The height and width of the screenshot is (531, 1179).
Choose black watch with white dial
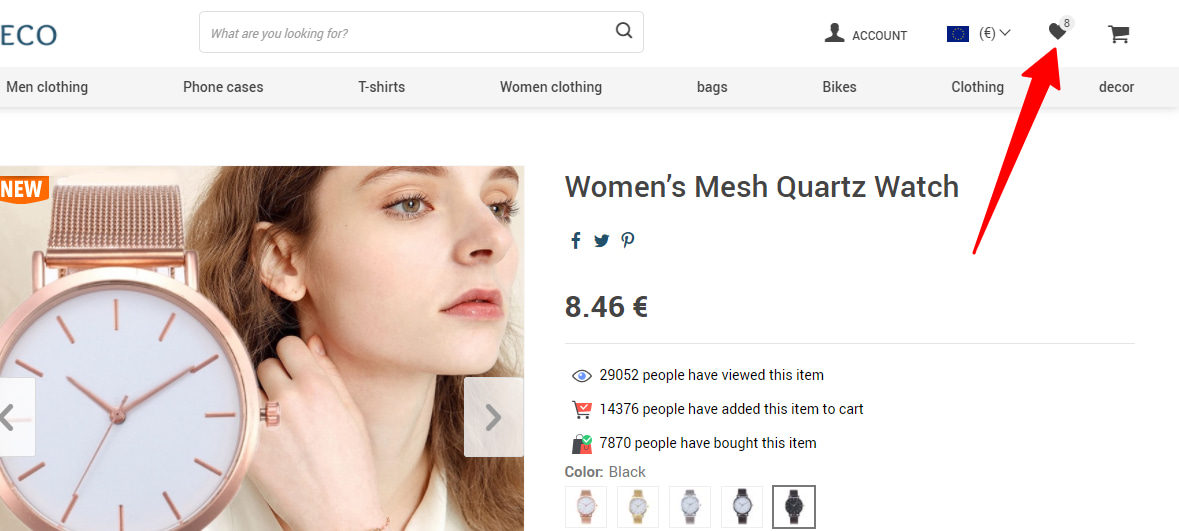742,507
